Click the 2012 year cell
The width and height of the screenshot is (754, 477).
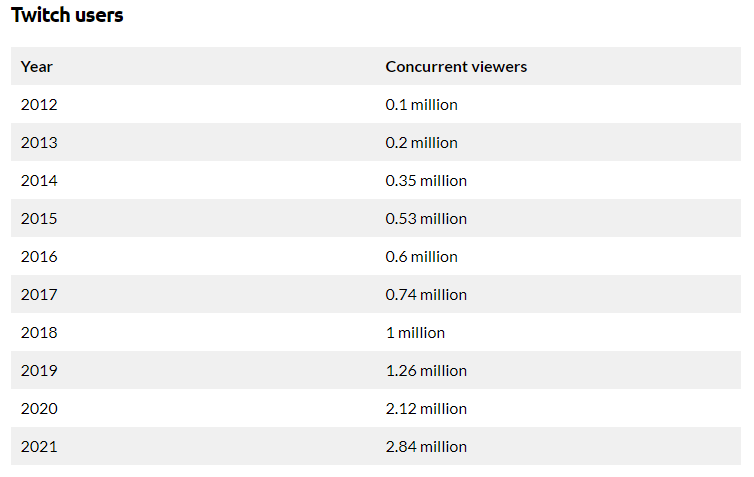(39, 104)
